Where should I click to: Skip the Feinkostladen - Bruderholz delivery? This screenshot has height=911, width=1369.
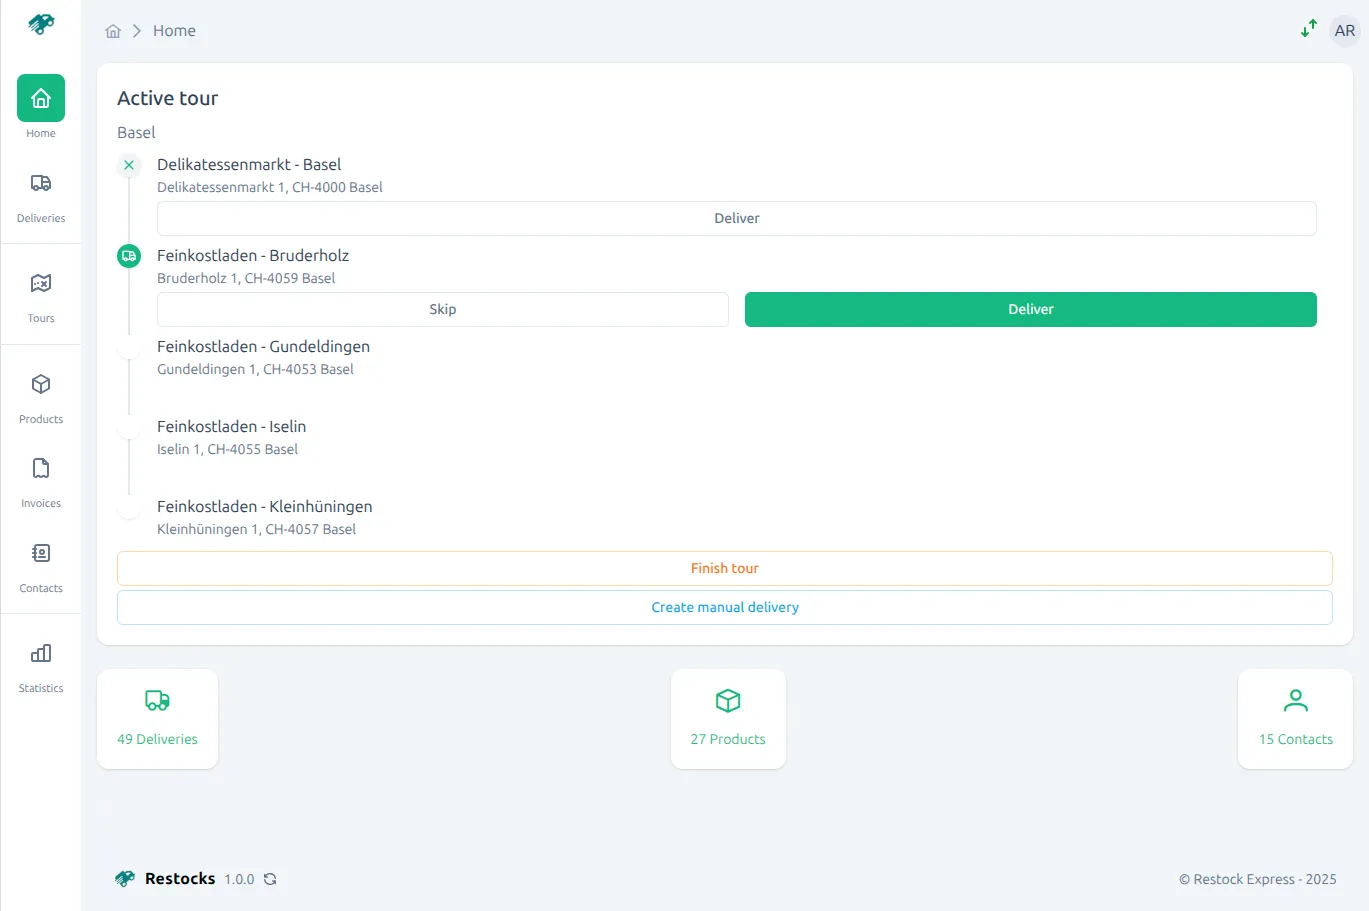point(442,309)
